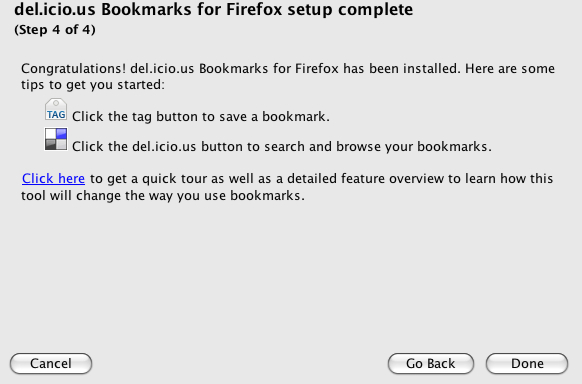This screenshot has height=384, width=582.
Task: Click the setup complete heading text
Action: coord(213,9)
